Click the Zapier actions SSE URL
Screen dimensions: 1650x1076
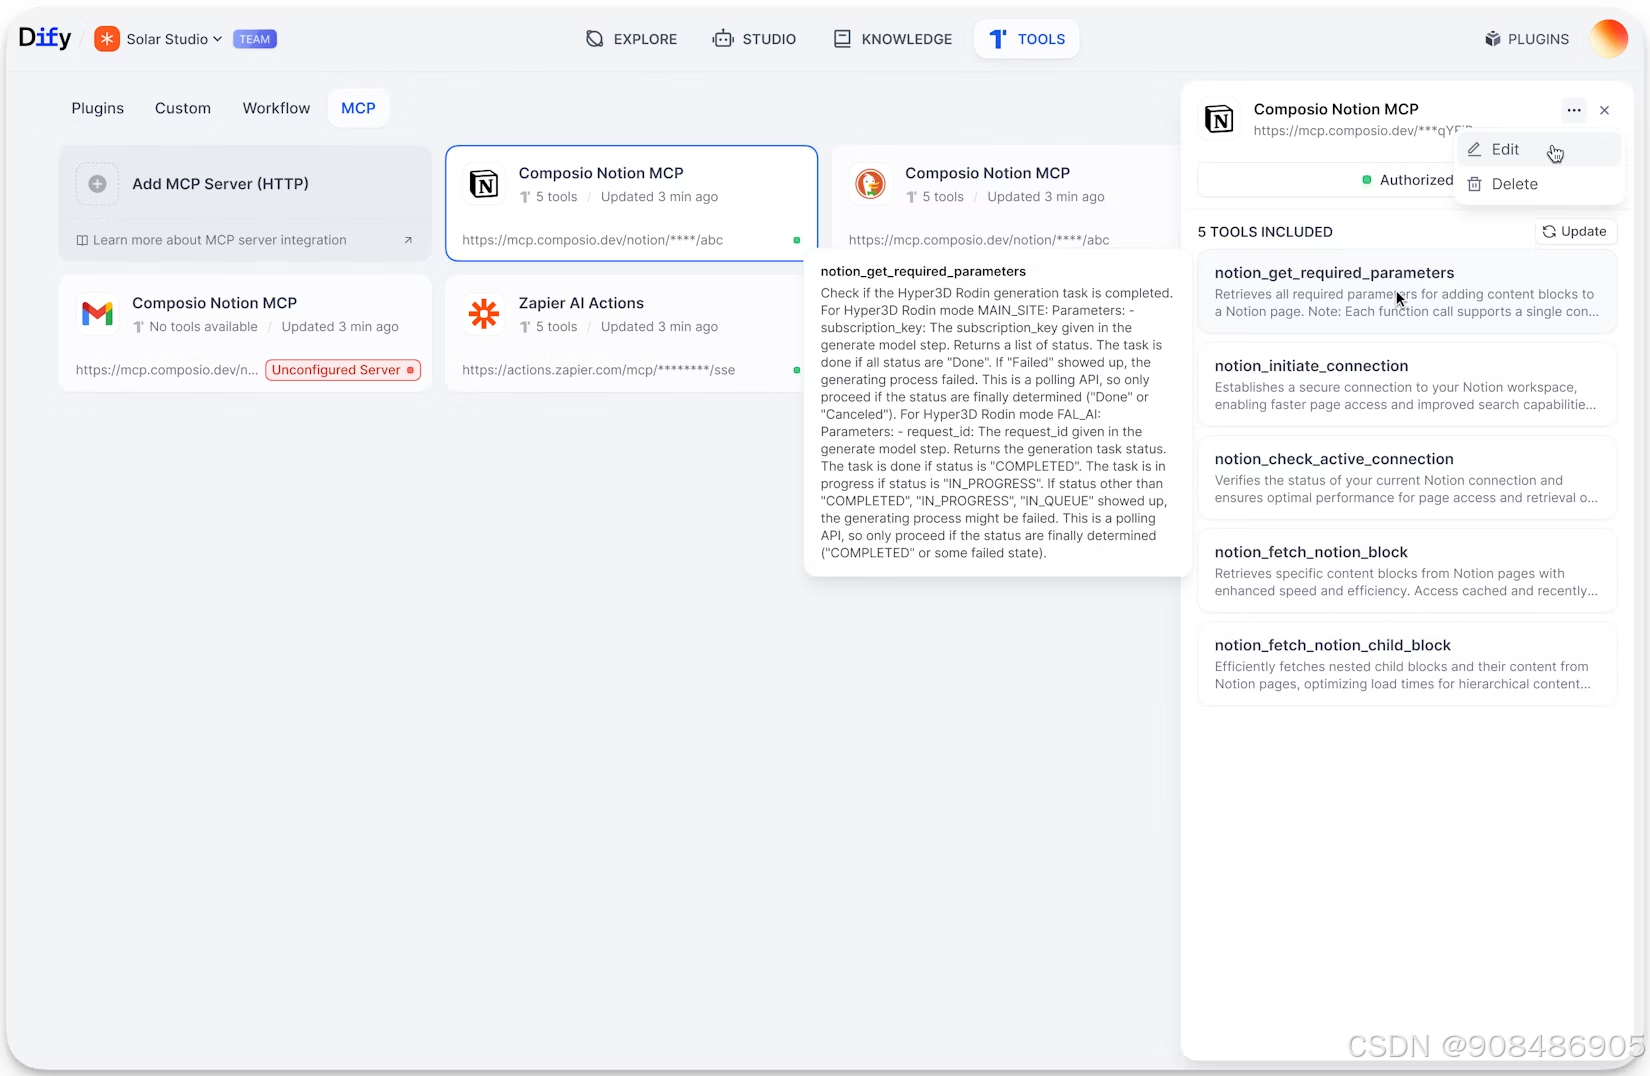click(598, 370)
